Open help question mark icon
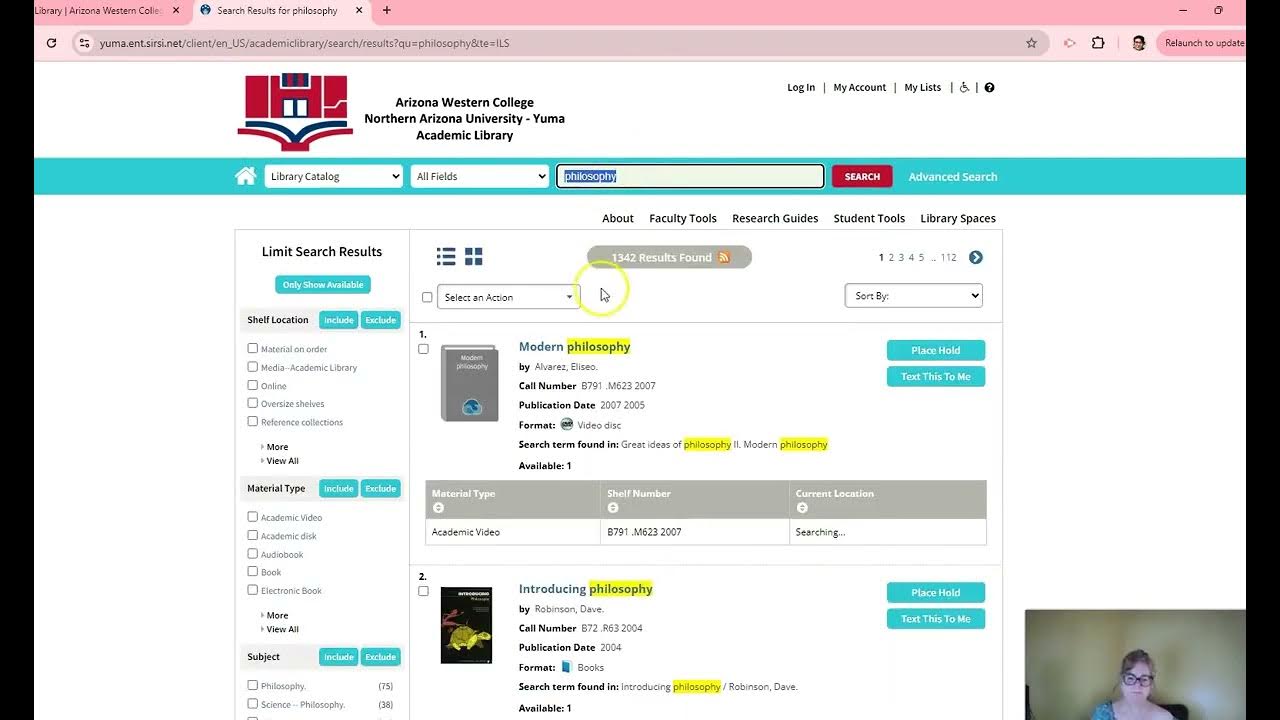The width and height of the screenshot is (1280, 720). point(989,87)
